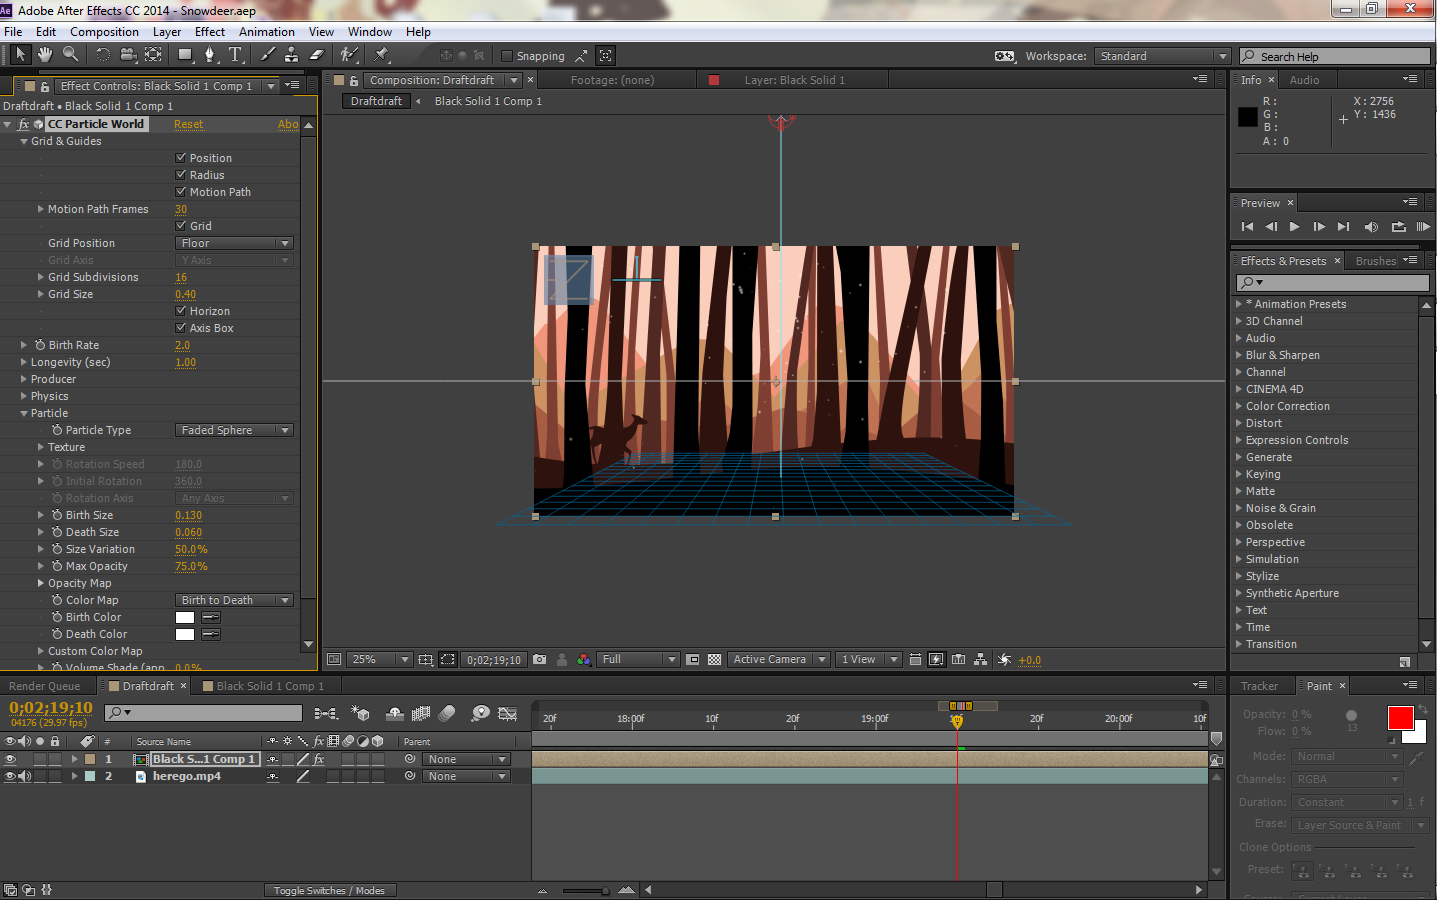Click the Take Snapshot camera icon

[x=540, y=660]
